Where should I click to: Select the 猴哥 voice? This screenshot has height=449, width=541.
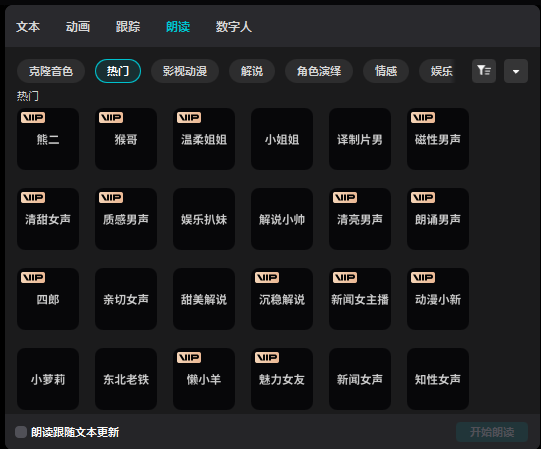click(x=126, y=139)
